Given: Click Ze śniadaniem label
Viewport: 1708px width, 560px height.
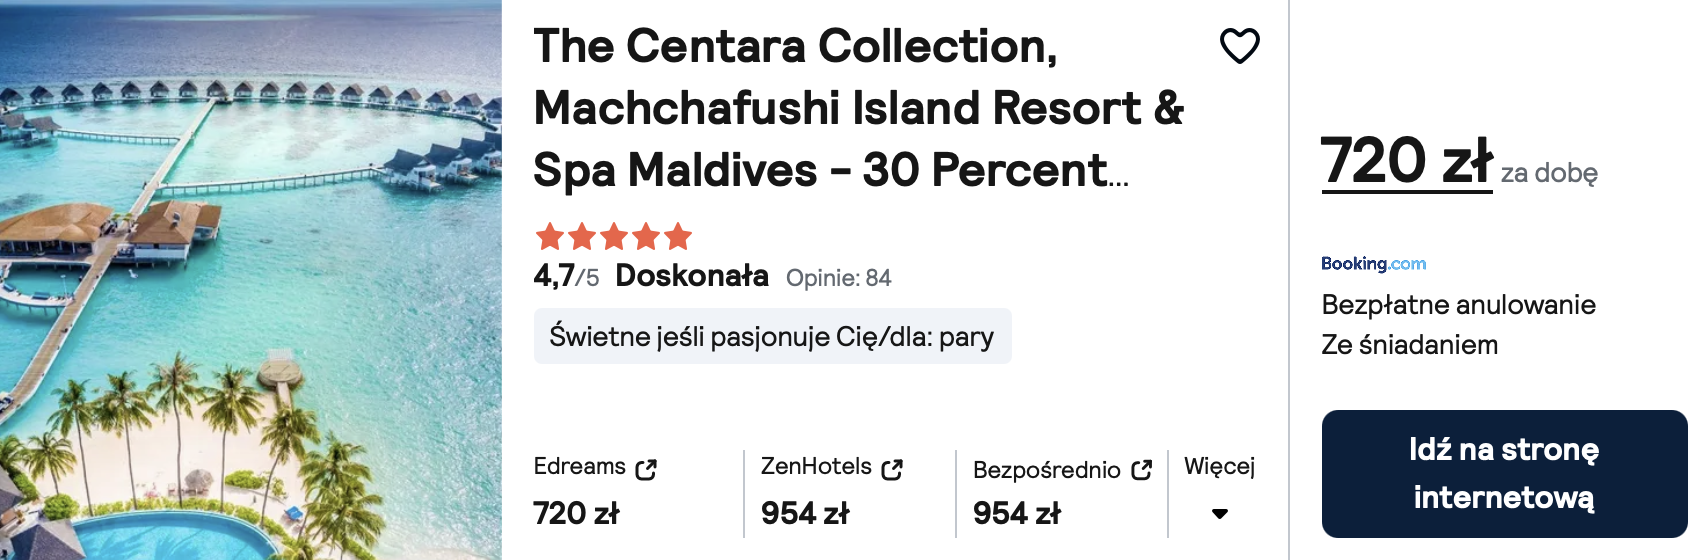Looking at the screenshot, I should coord(1409,345).
